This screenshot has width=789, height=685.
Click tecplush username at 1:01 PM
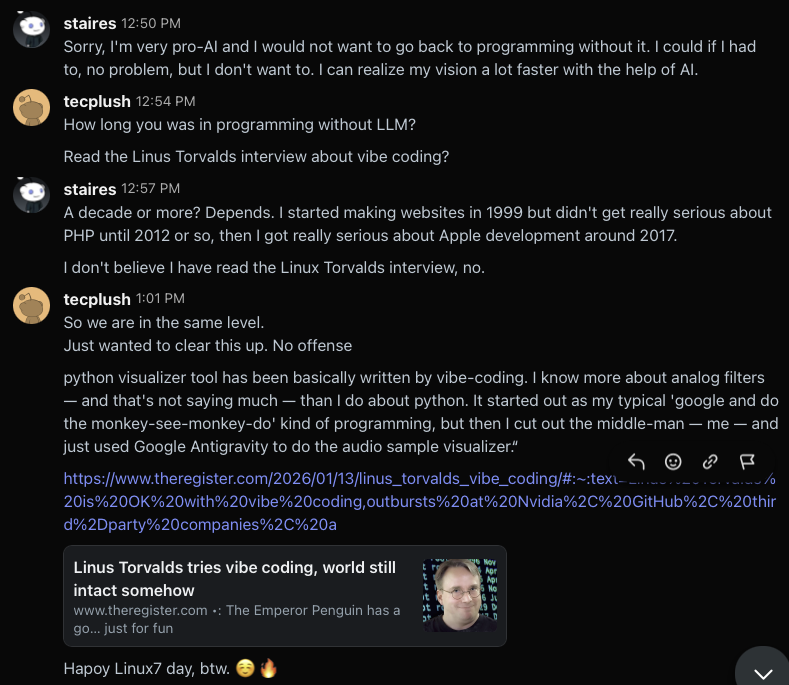click(97, 298)
